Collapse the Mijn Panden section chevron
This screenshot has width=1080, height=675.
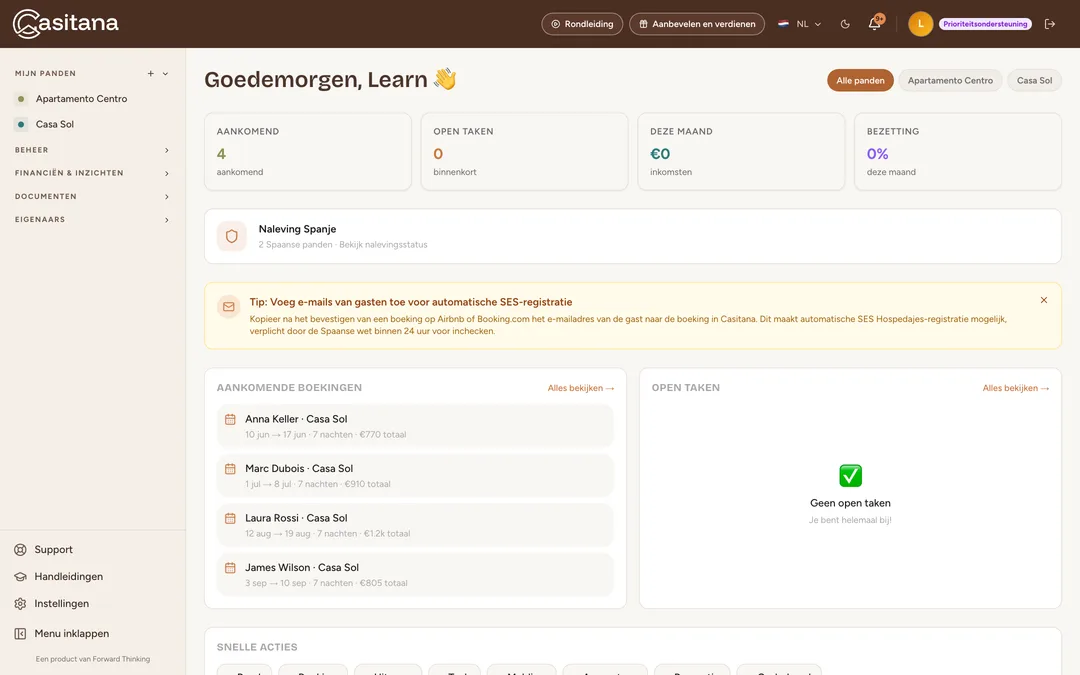pyautogui.click(x=165, y=74)
